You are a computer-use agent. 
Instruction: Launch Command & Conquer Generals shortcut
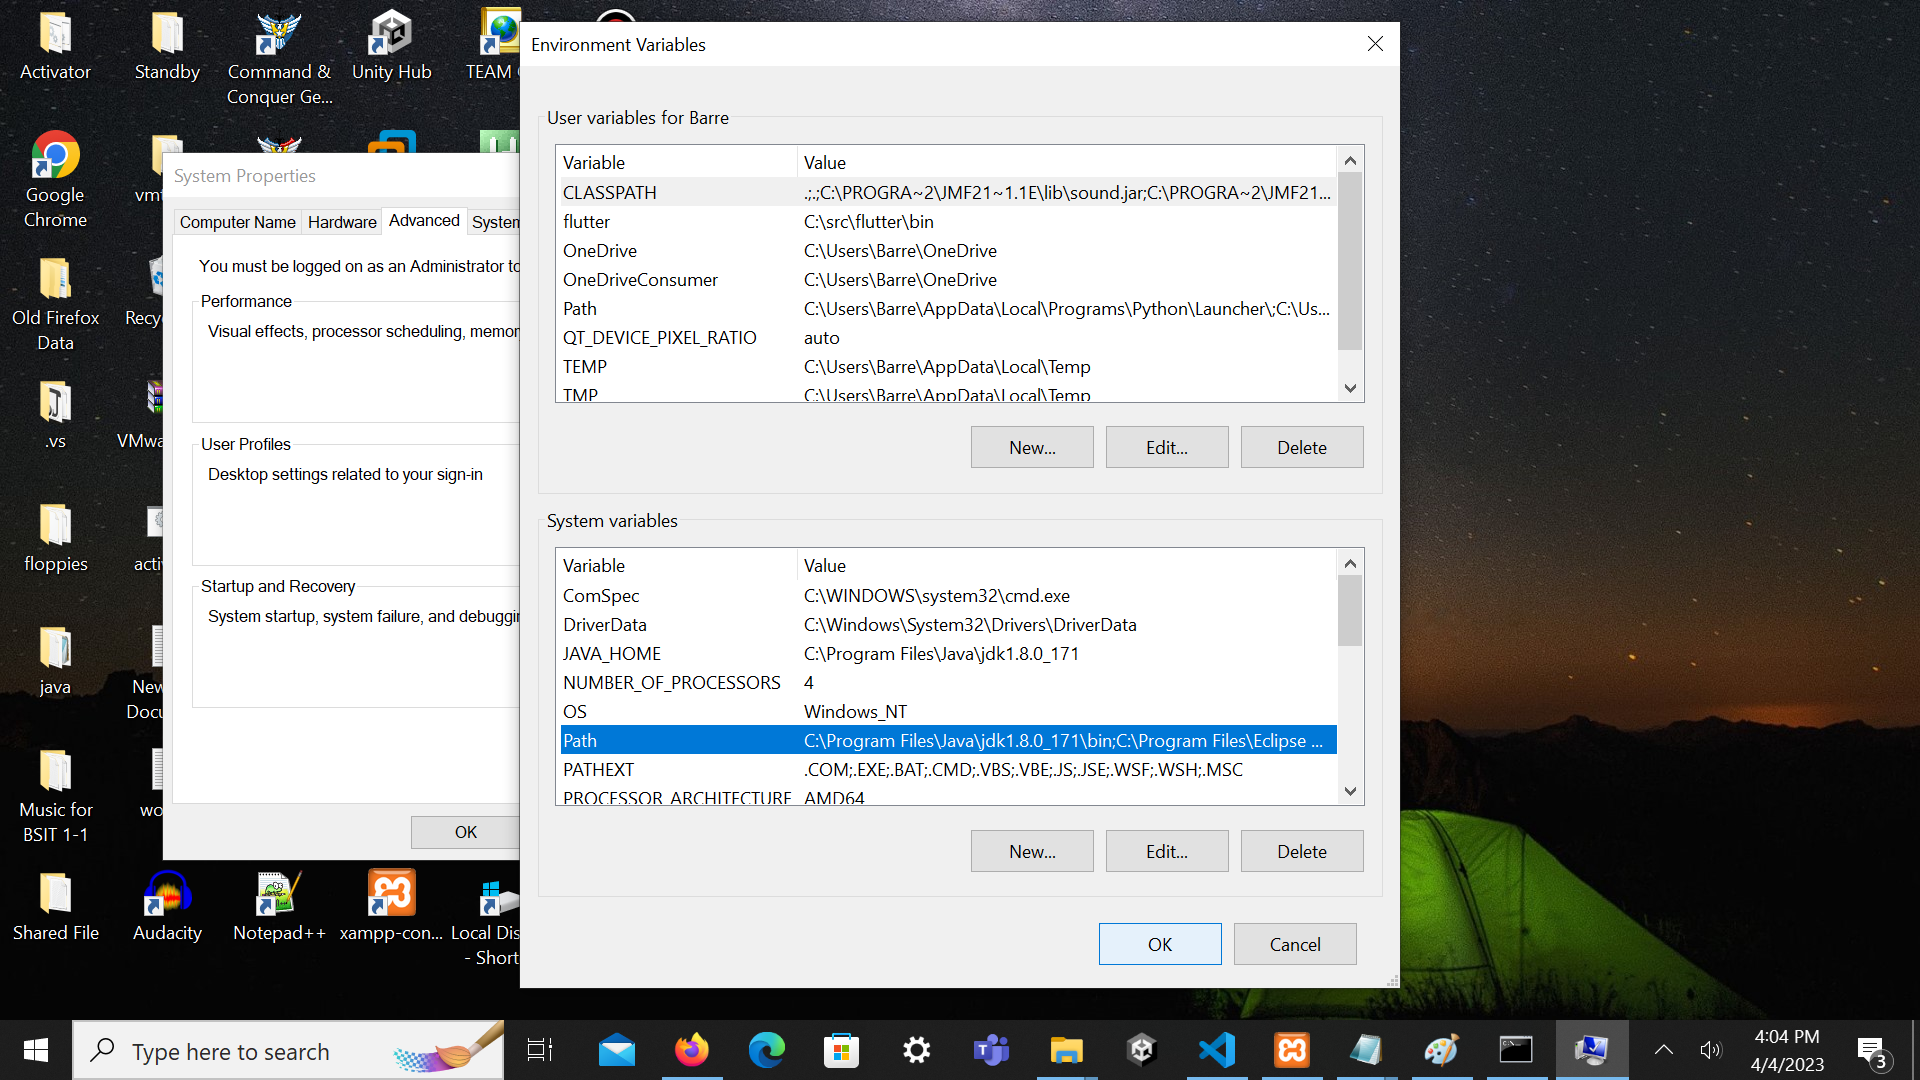point(279,58)
